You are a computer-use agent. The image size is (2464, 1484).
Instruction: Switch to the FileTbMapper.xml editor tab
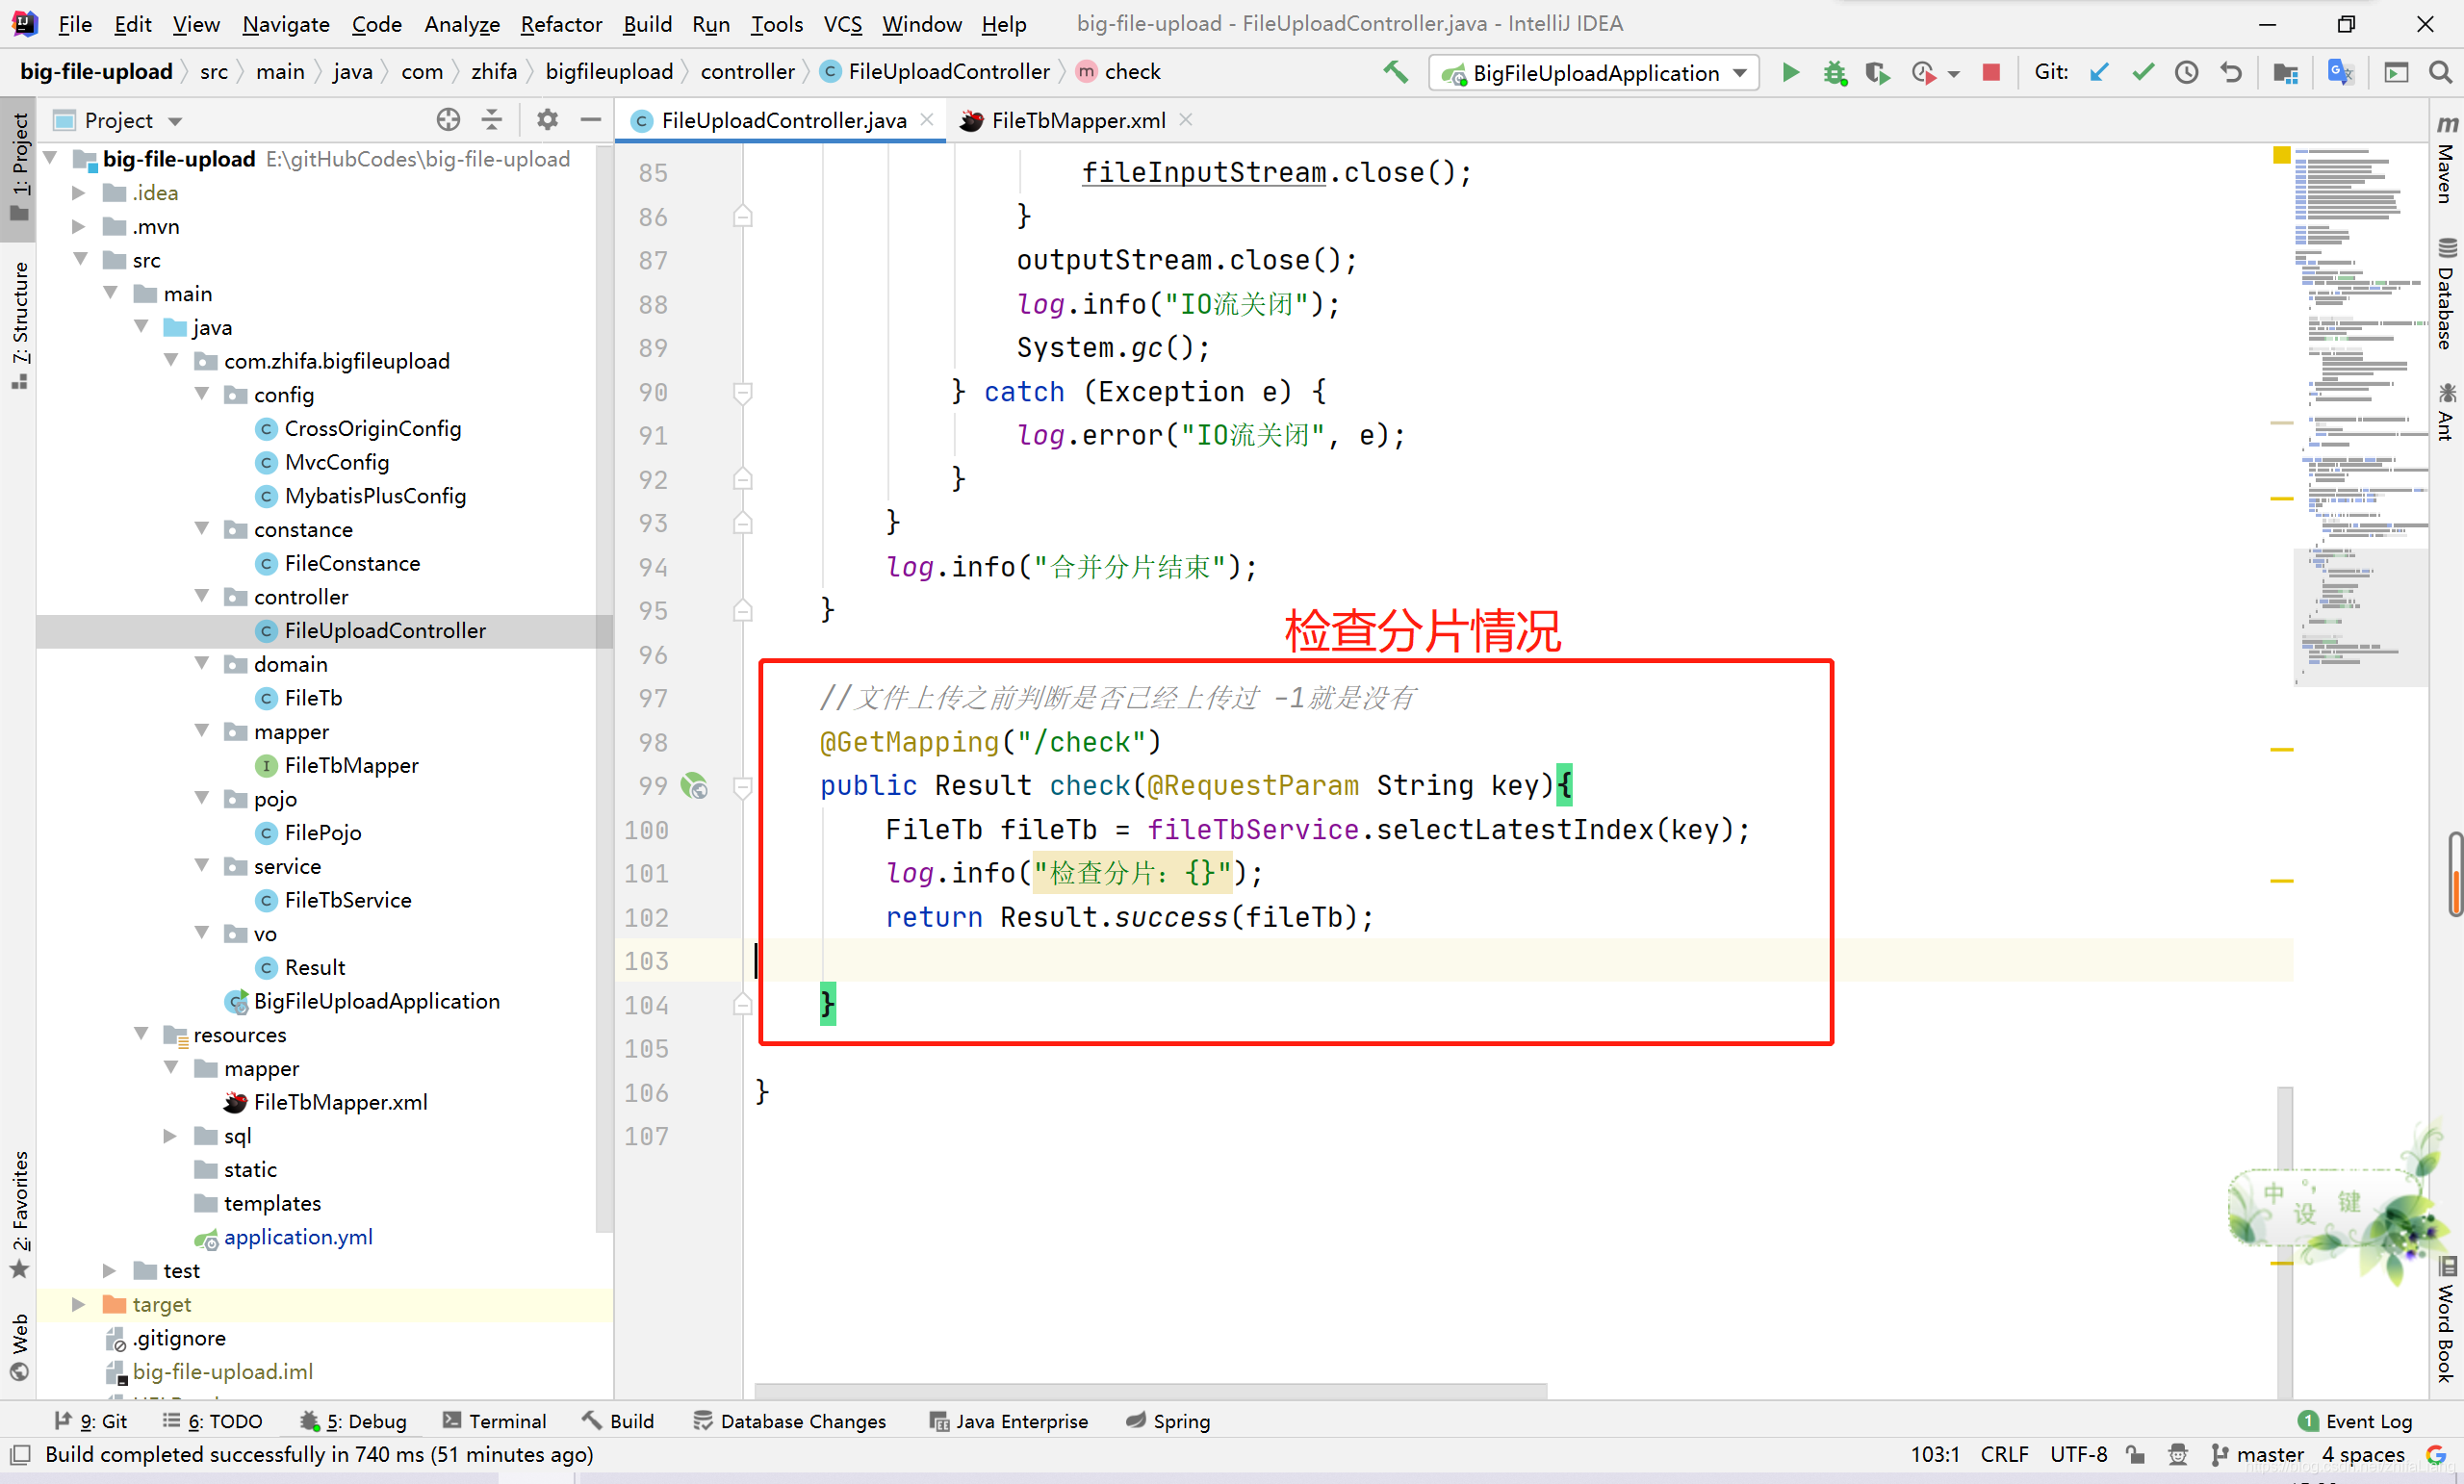pyautogui.click(x=1077, y=120)
